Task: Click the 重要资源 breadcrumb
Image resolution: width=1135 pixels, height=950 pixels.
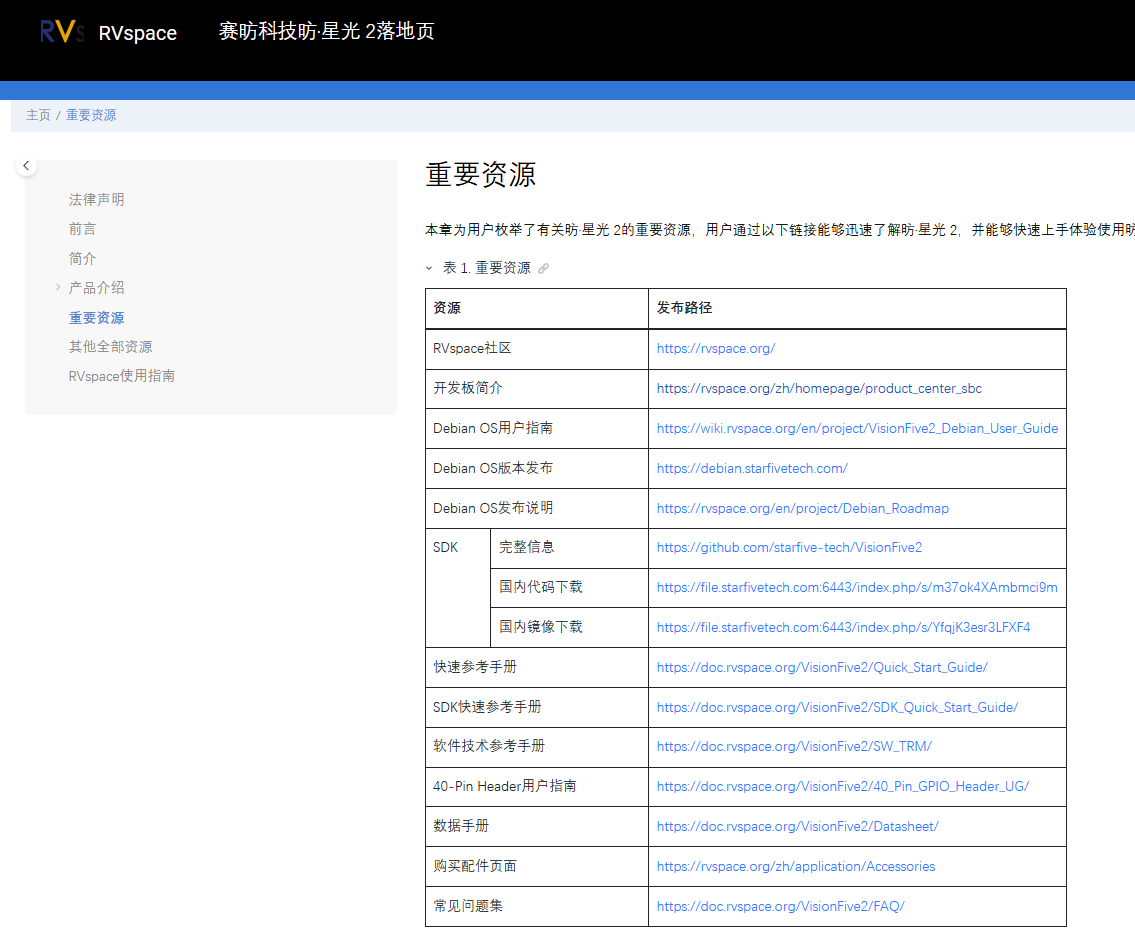Action: [x=91, y=115]
